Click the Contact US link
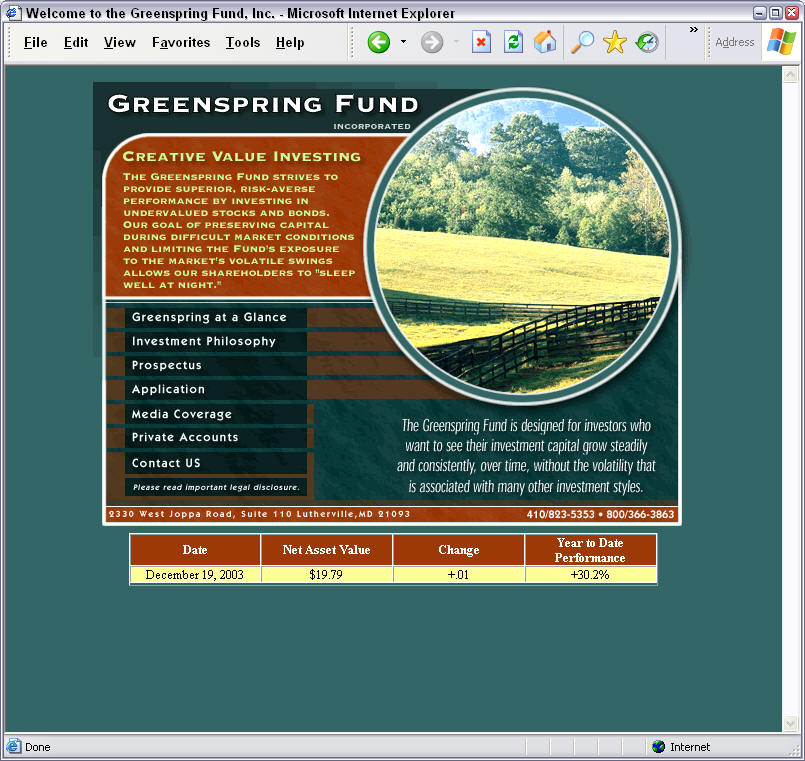This screenshot has height=761, width=805. click(x=216, y=463)
